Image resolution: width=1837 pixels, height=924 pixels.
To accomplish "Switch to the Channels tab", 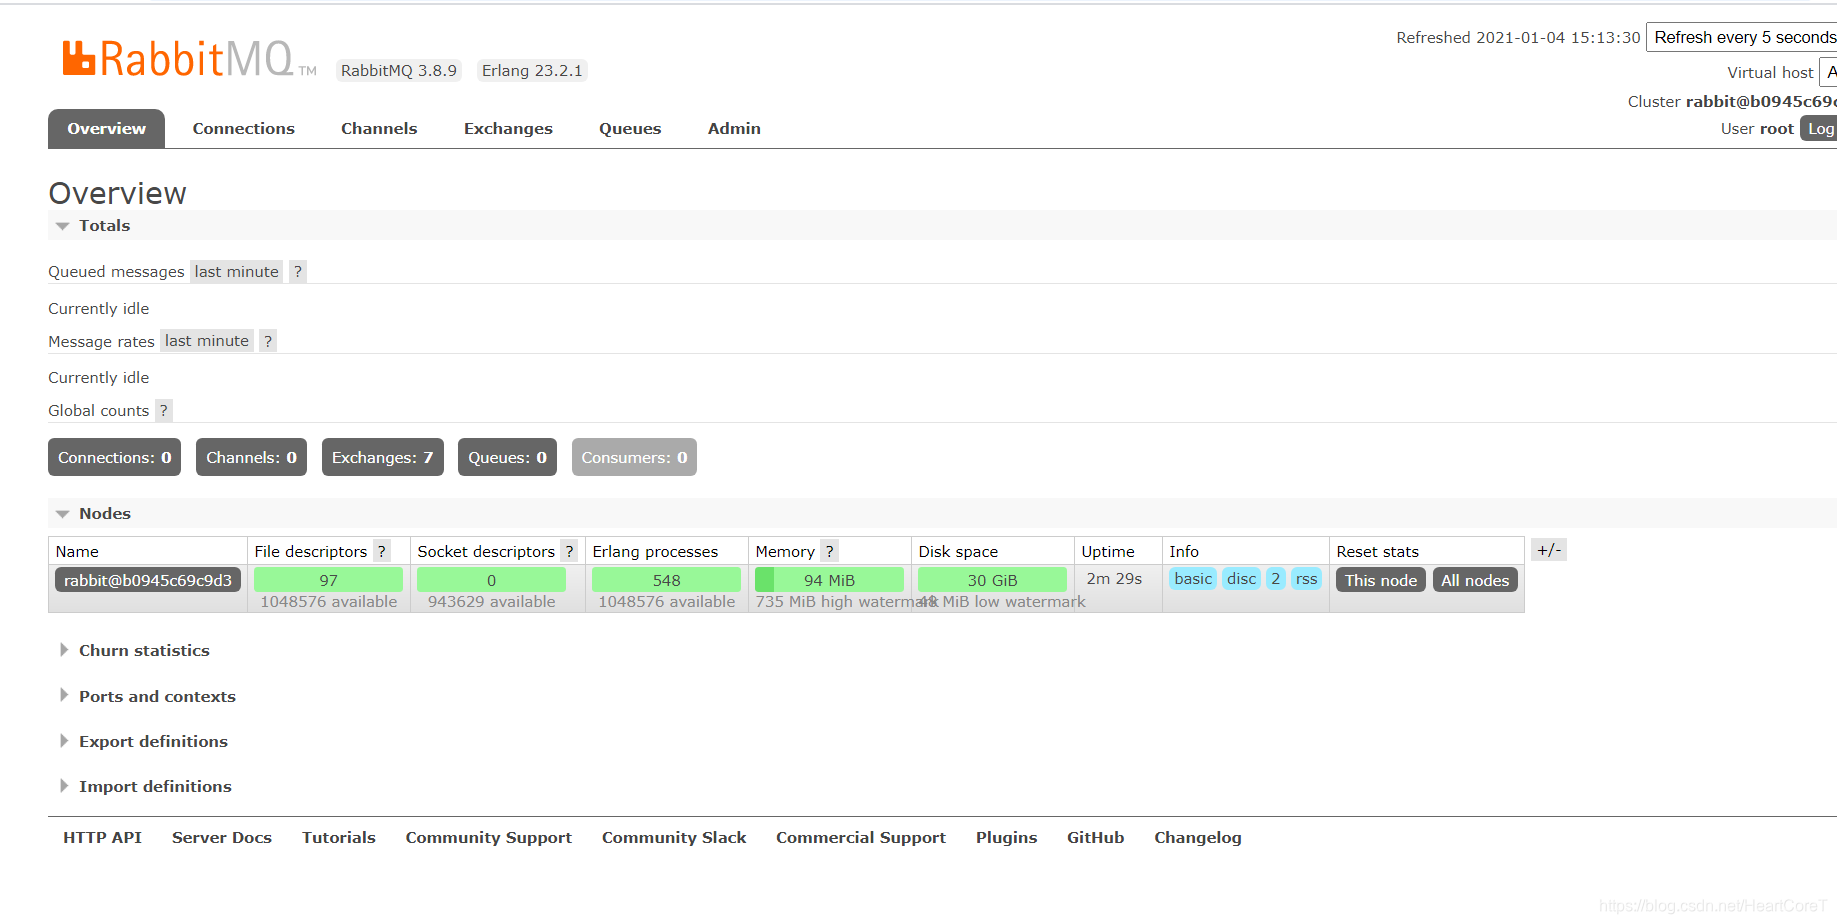I will click(x=379, y=129).
